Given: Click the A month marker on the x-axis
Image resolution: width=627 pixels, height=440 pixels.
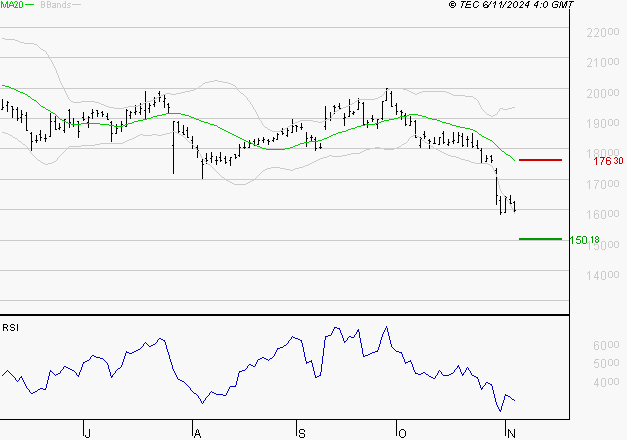Looking at the screenshot, I should pos(197,432).
